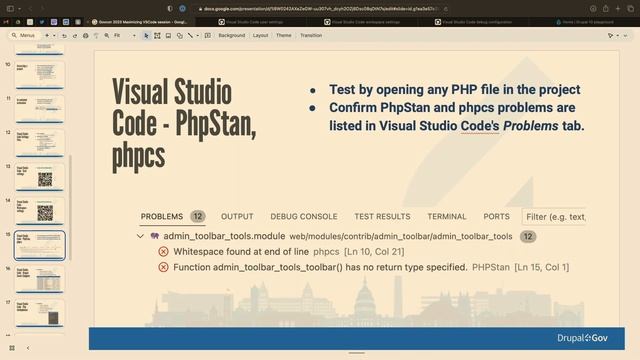Click the bullet text 'Test by opening any PHP file'

click(x=455, y=90)
